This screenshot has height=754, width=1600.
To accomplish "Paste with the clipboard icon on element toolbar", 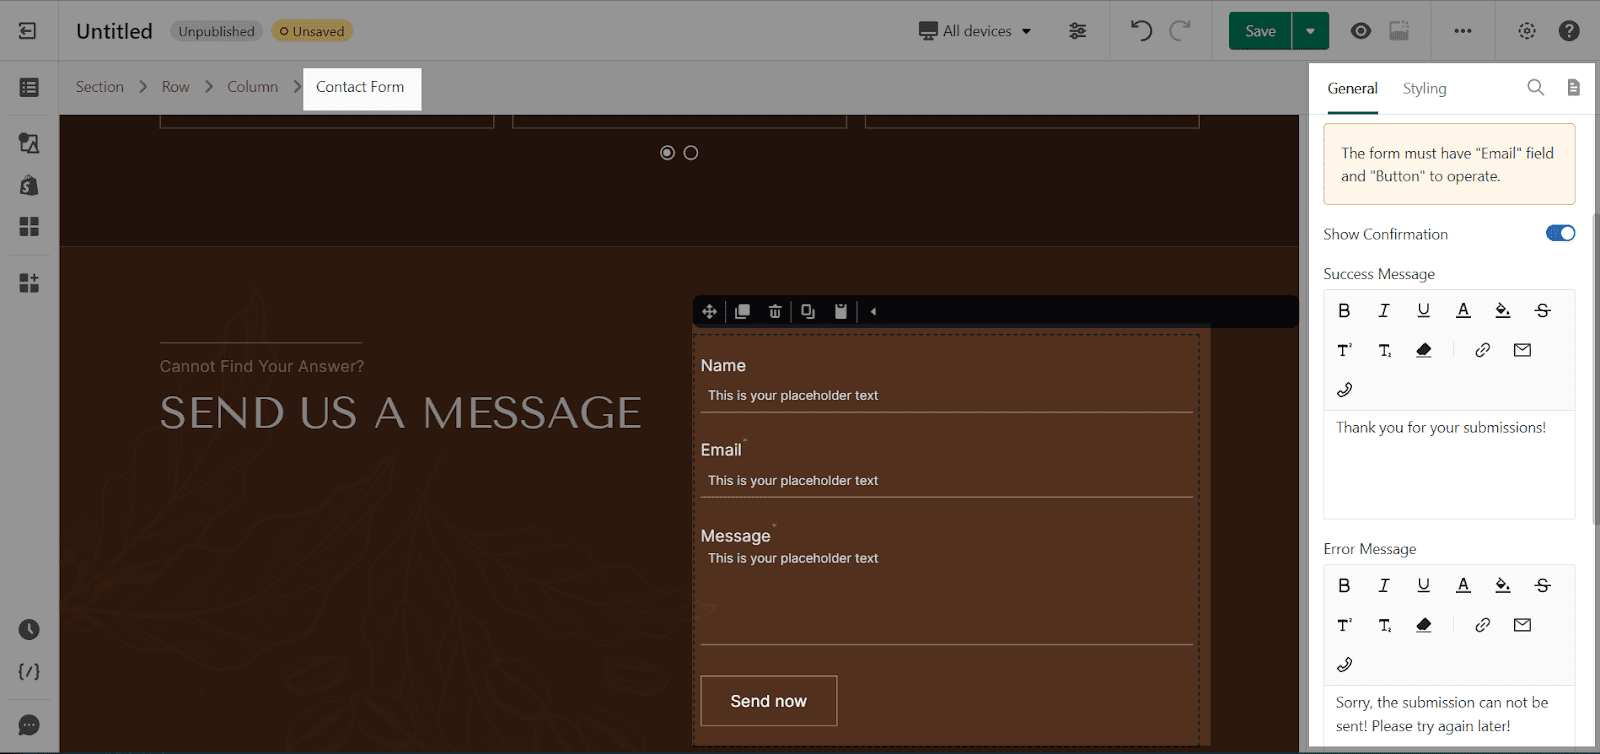I will click(841, 312).
